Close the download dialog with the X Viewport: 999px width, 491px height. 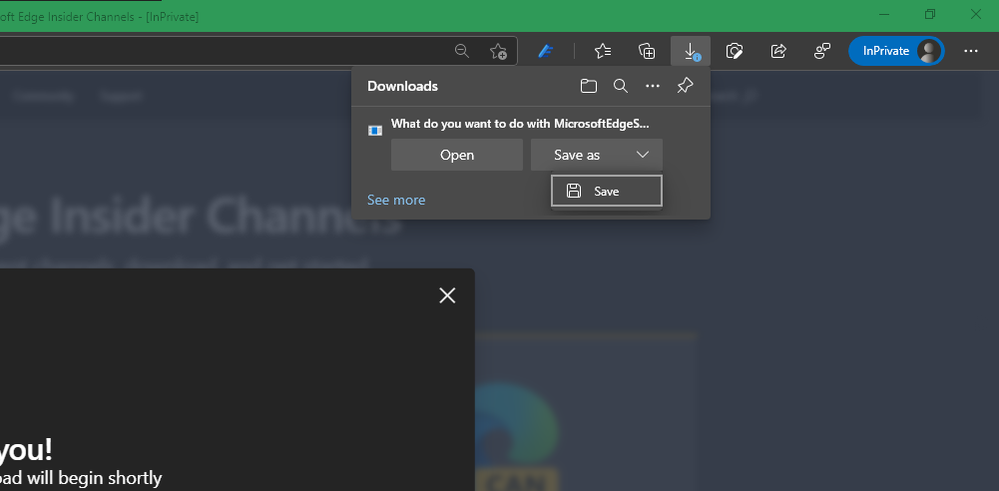(x=447, y=295)
